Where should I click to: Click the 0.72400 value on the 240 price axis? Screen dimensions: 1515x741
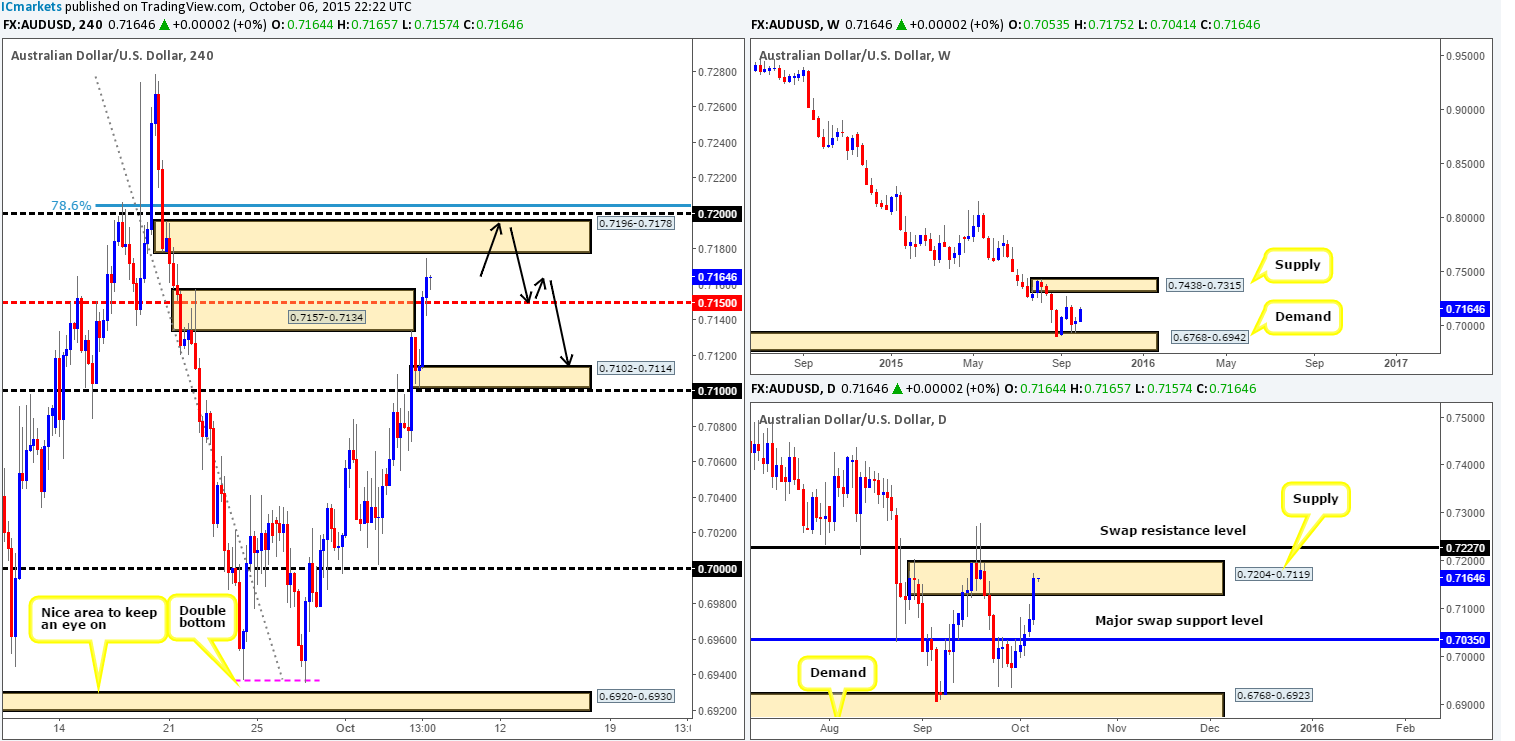click(717, 142)
